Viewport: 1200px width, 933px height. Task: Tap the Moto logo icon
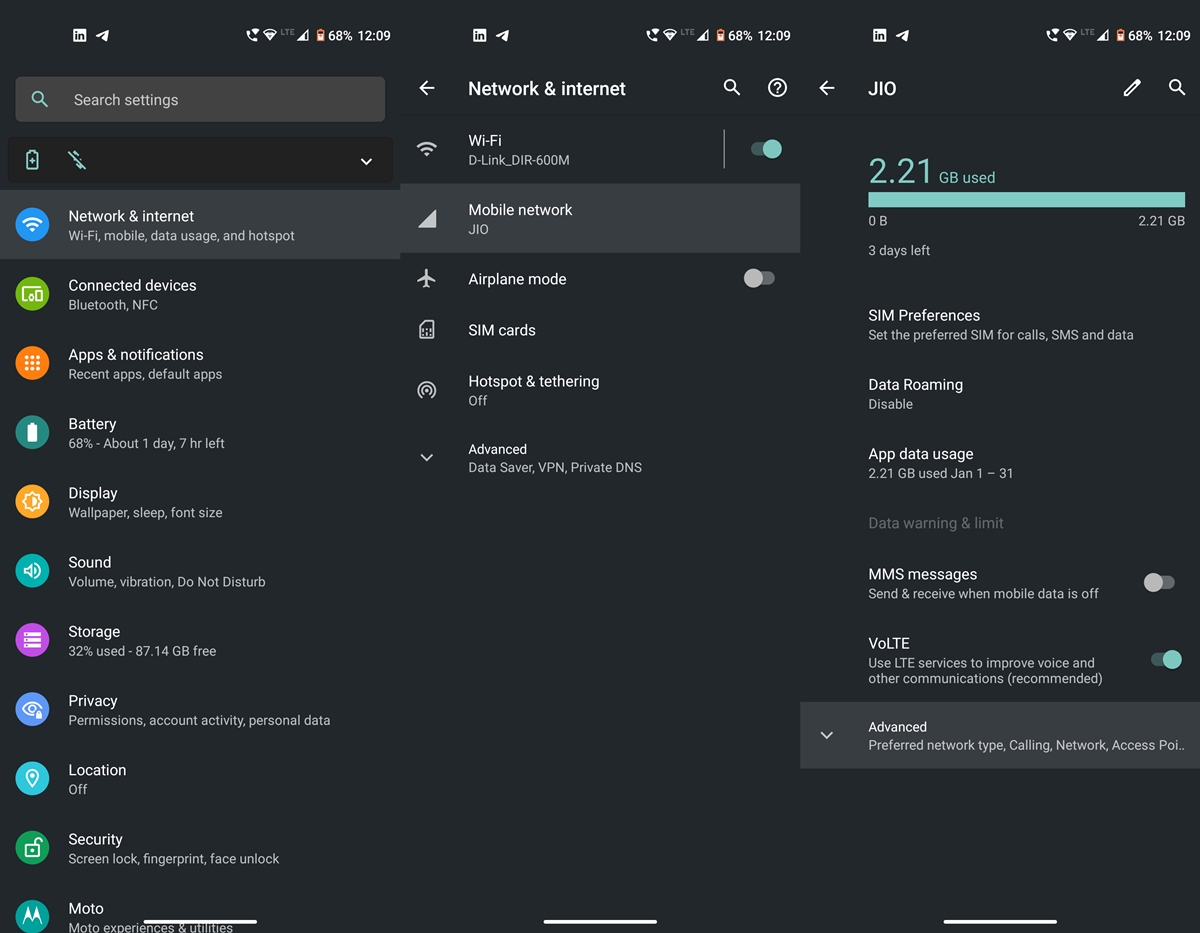(32, 915)
